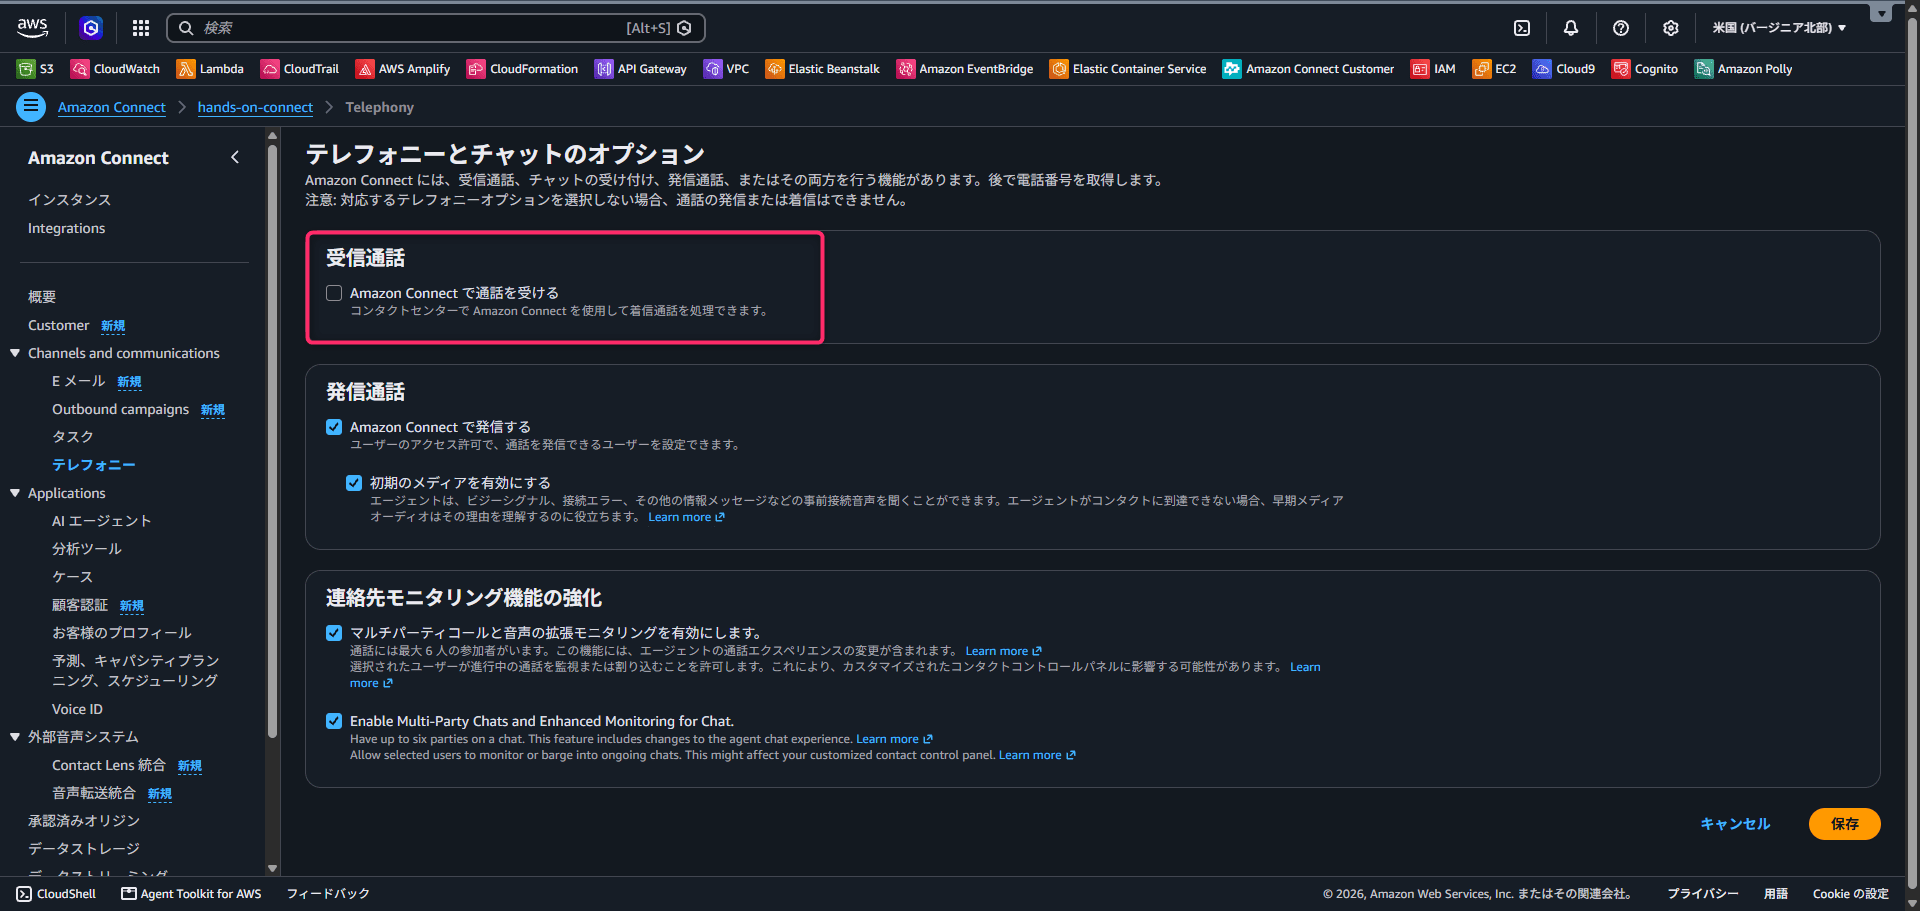Screen dimensions: 1920x911
Task: Open the AWS services grid menu
Action: coord(141,28)
